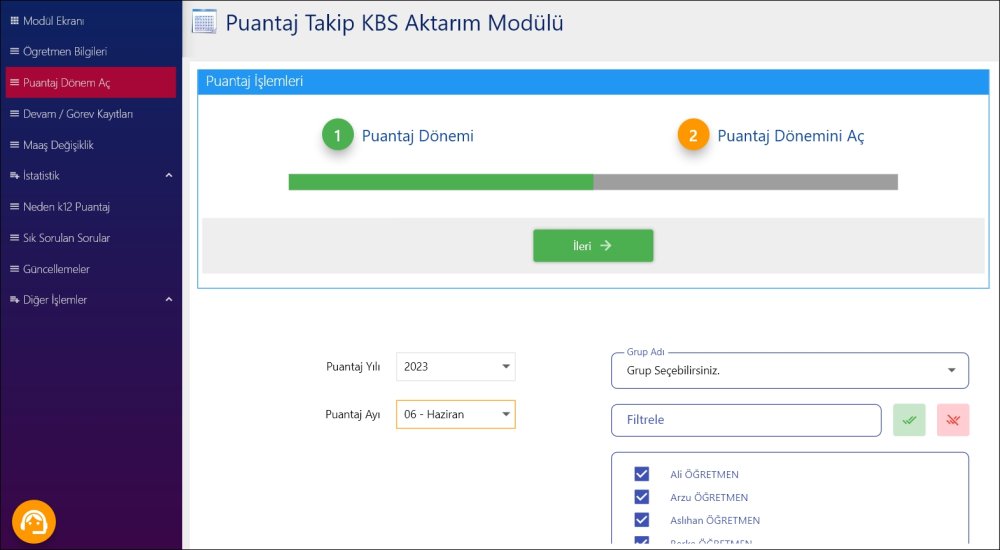Click the calendar icon beside module title
Viewport: 1000px width, 550px height.
[204, 22]
